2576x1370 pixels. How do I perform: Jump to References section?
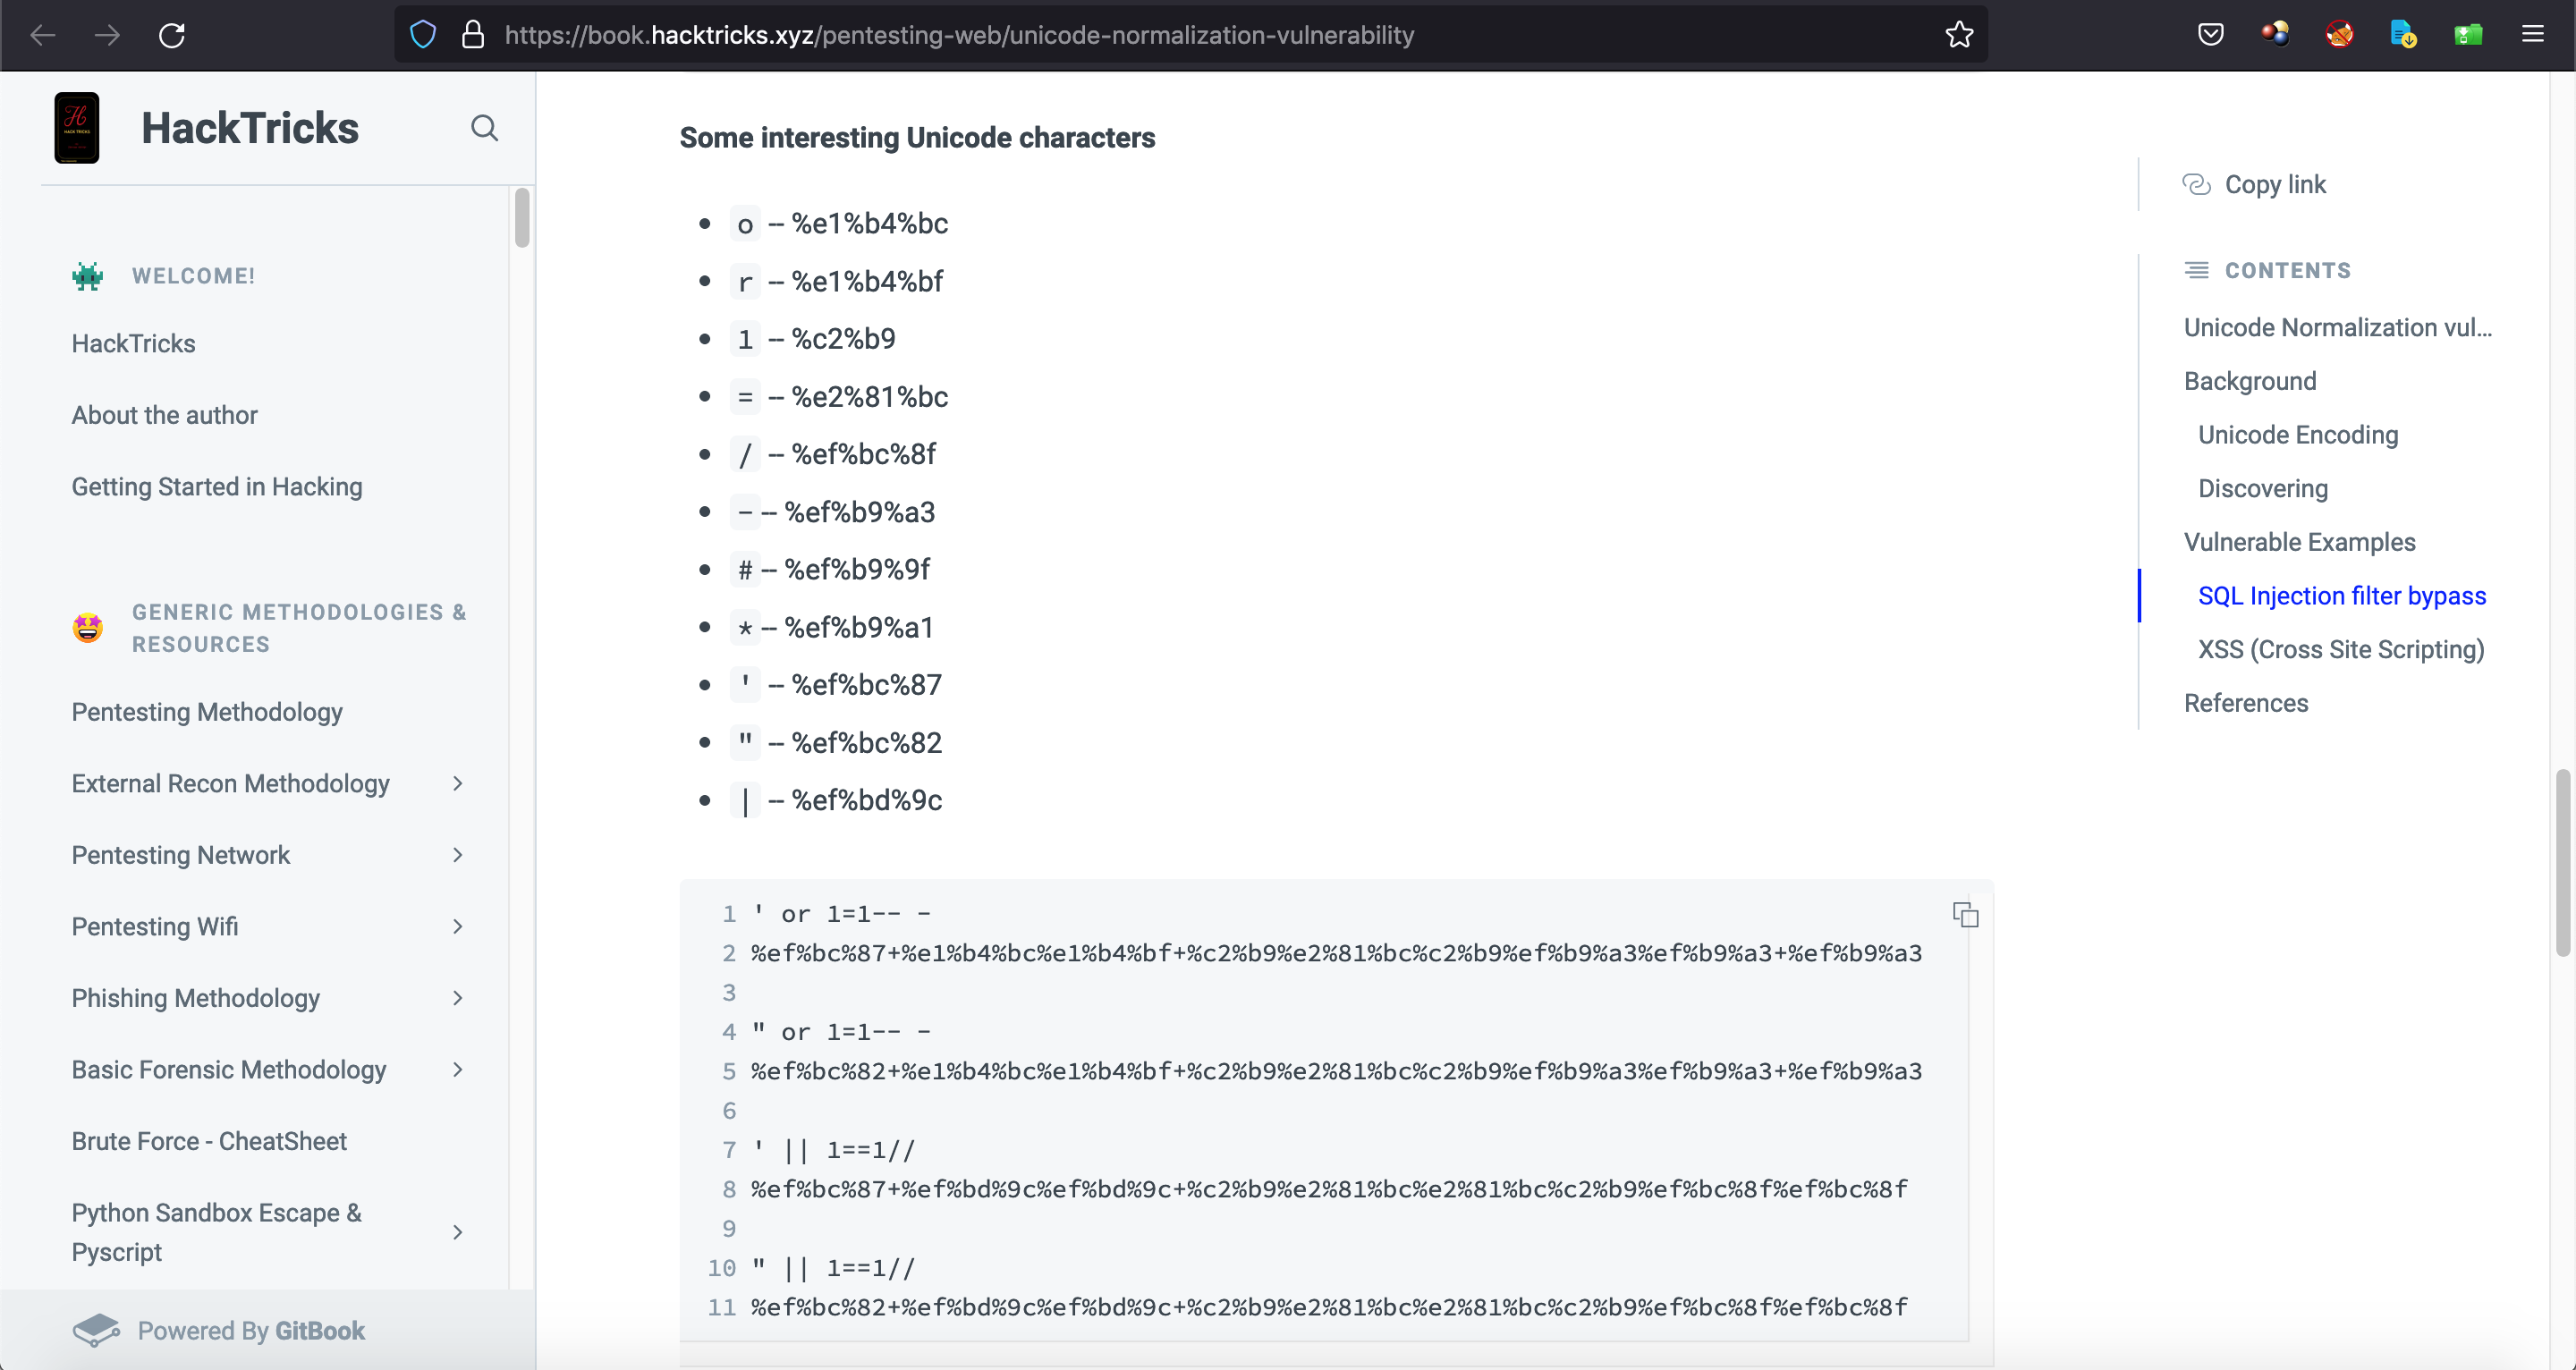(2245, 703)
